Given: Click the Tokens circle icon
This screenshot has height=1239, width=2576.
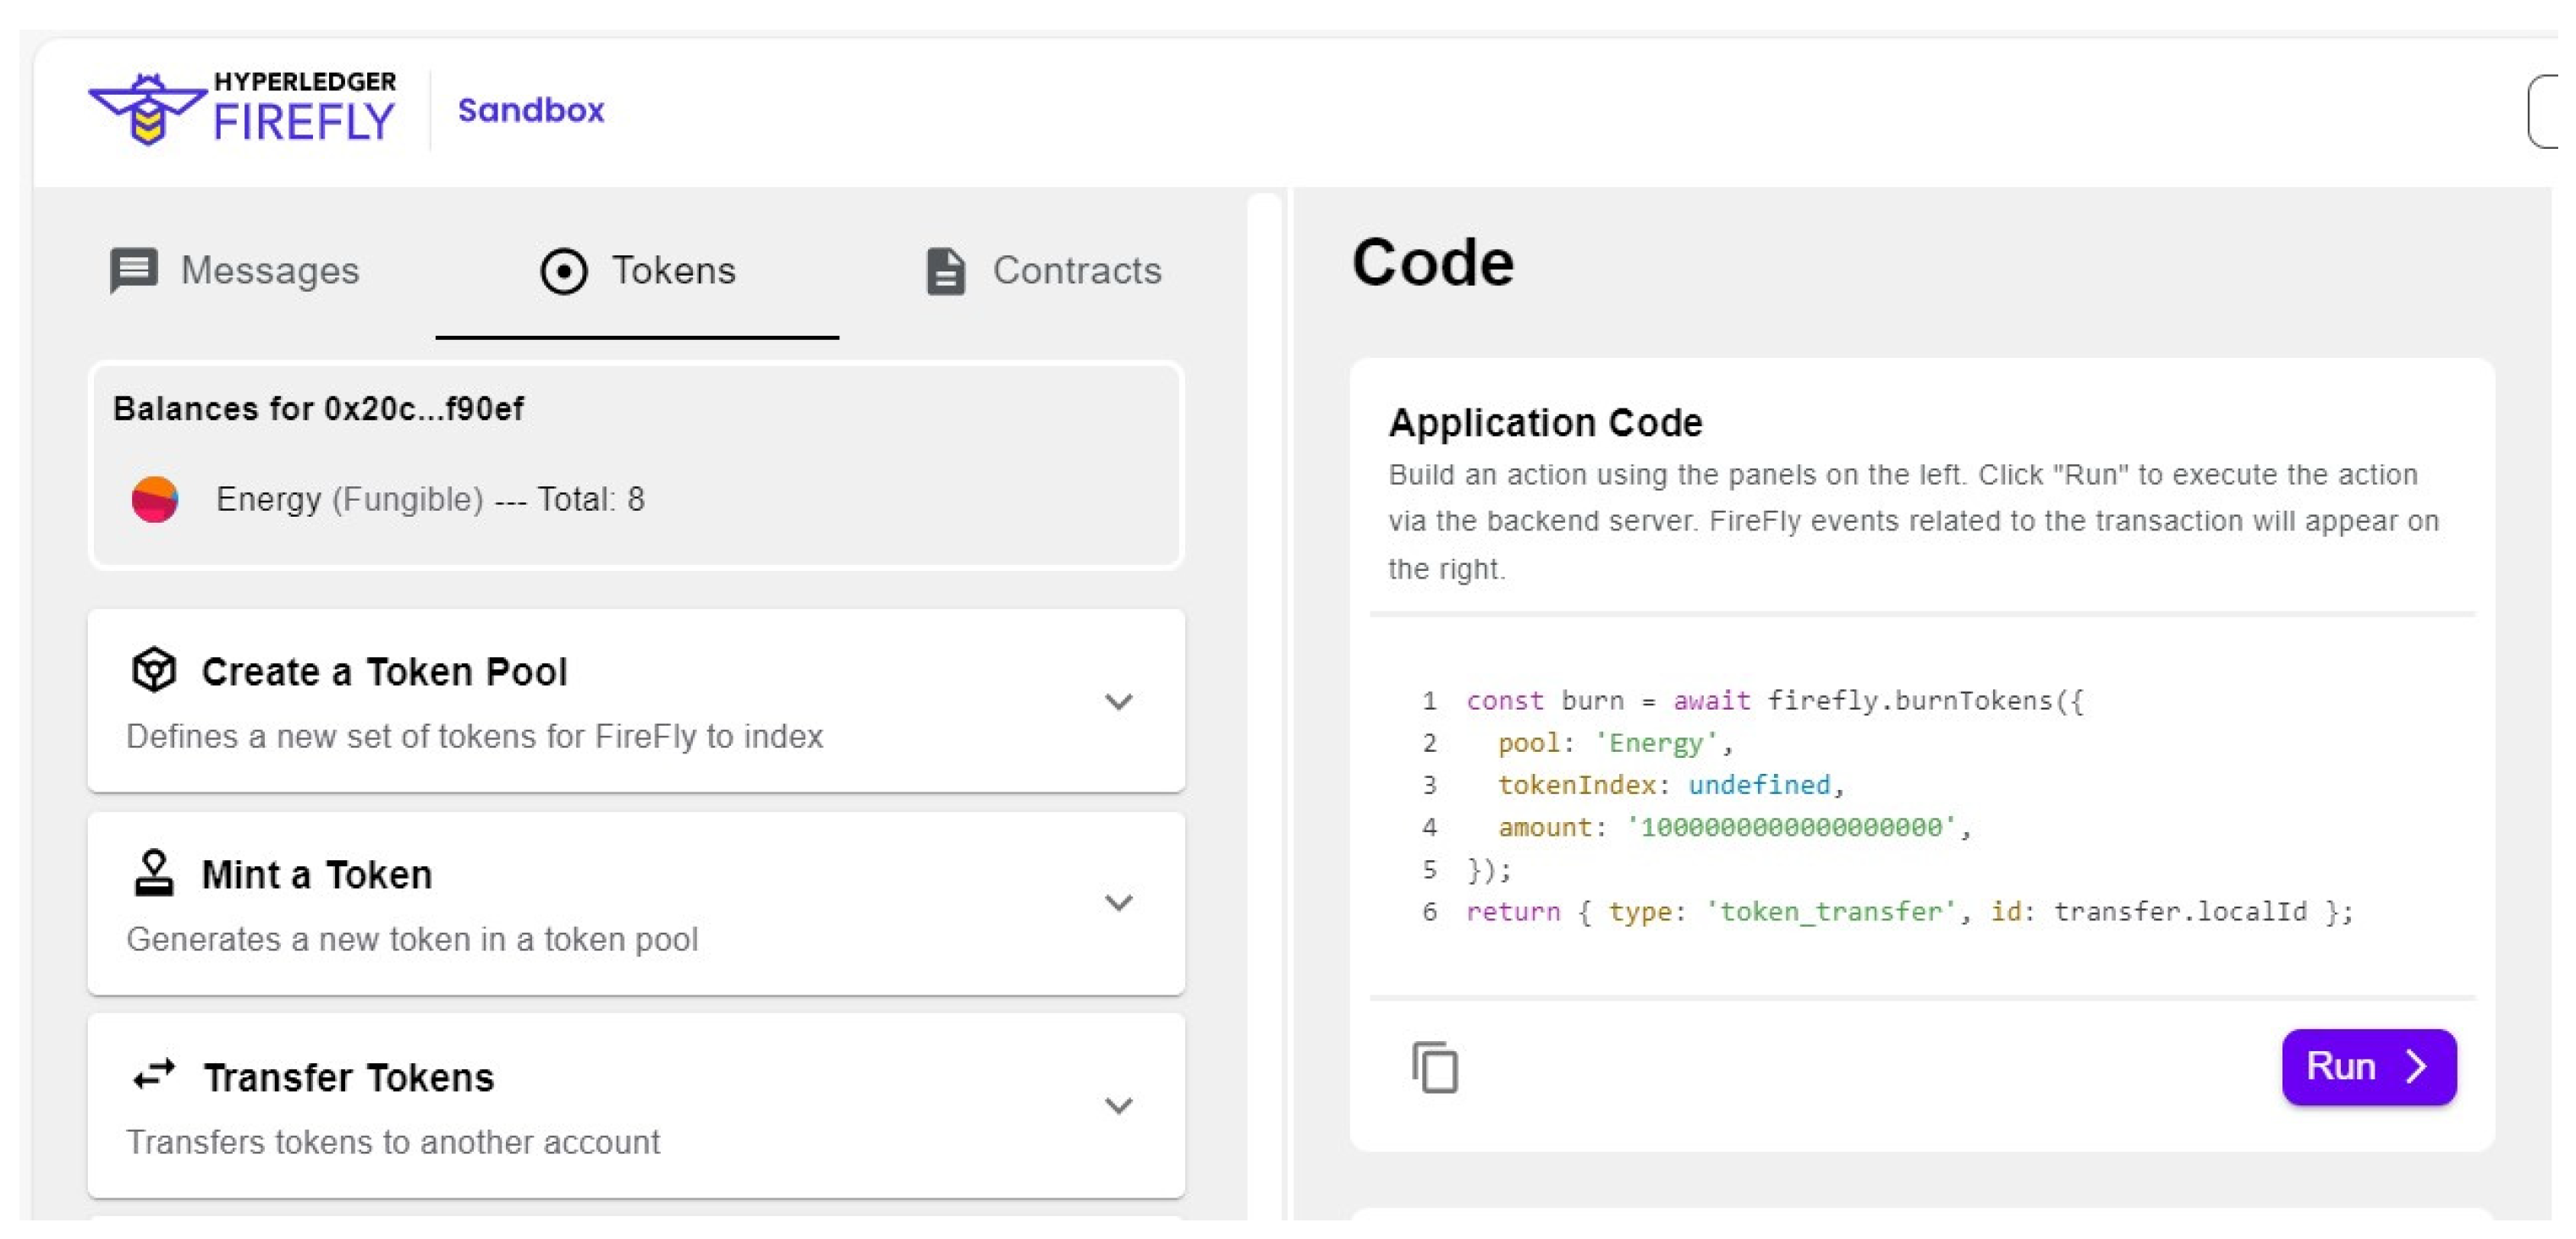Looking at the screenshot, I should tap(563, 271).
